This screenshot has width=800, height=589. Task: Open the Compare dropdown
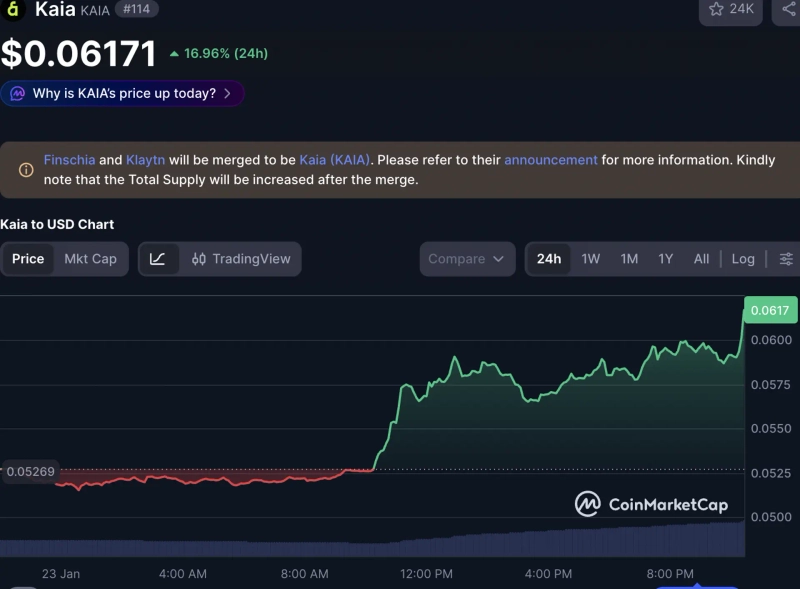pyautogui.click(x=467, y=259)
